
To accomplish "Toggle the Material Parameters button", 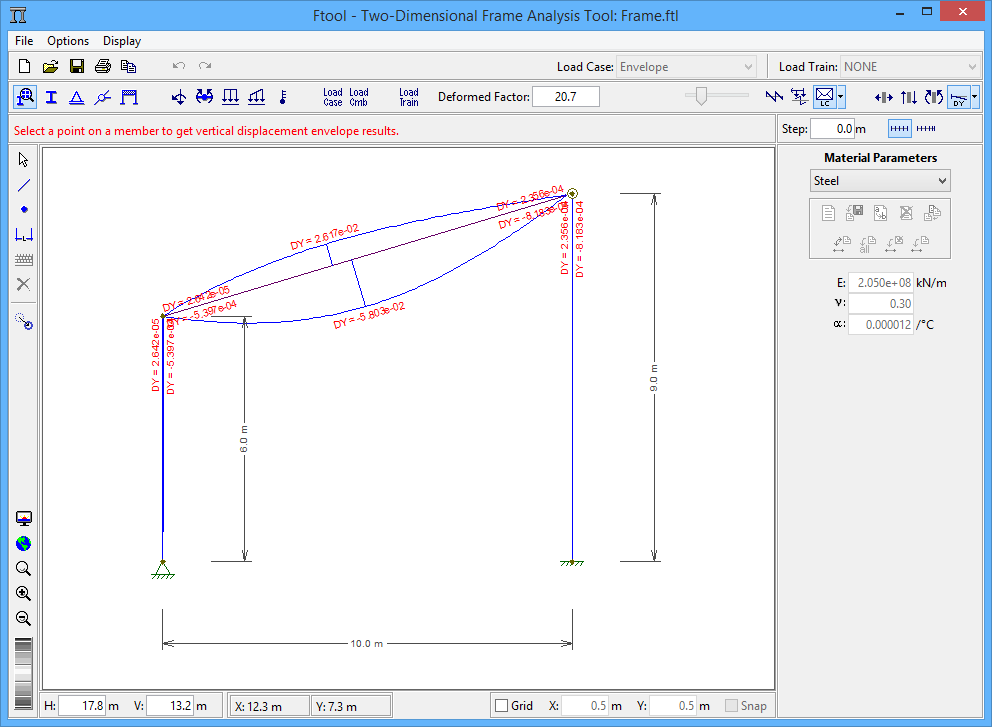I will pos(24,97).
